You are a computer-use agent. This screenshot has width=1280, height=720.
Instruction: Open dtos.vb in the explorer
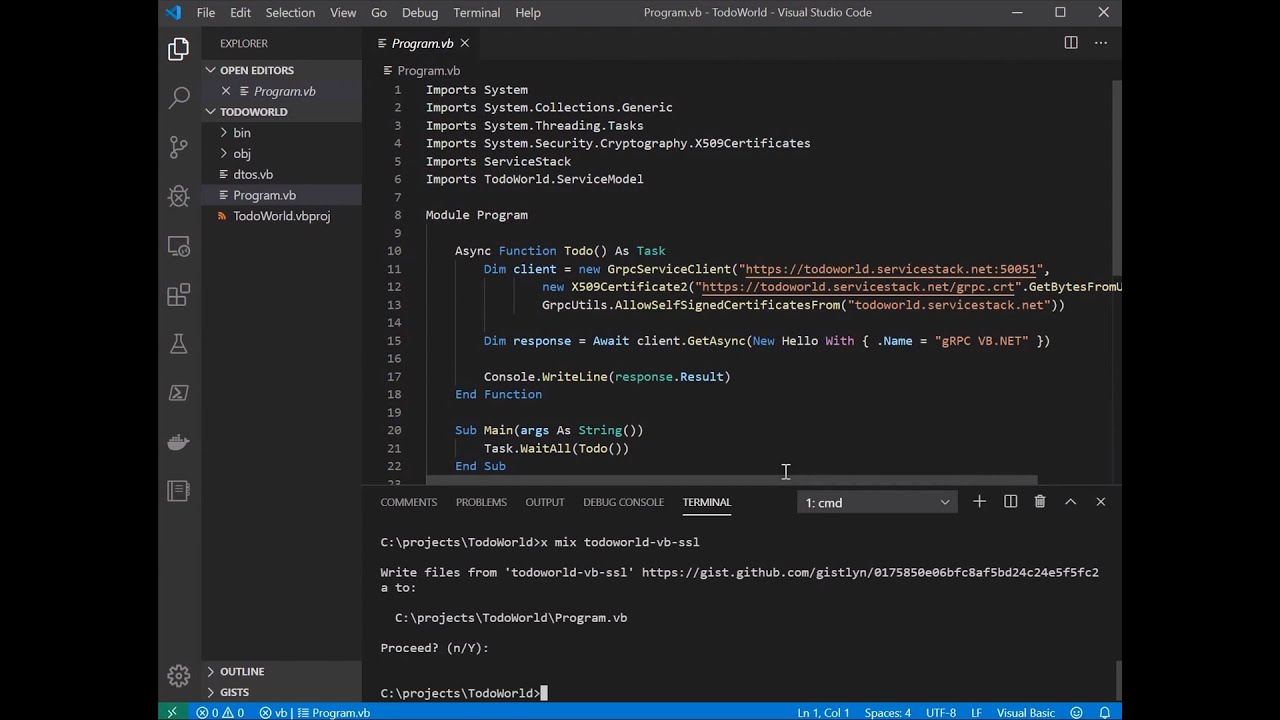tap(281, 175)
